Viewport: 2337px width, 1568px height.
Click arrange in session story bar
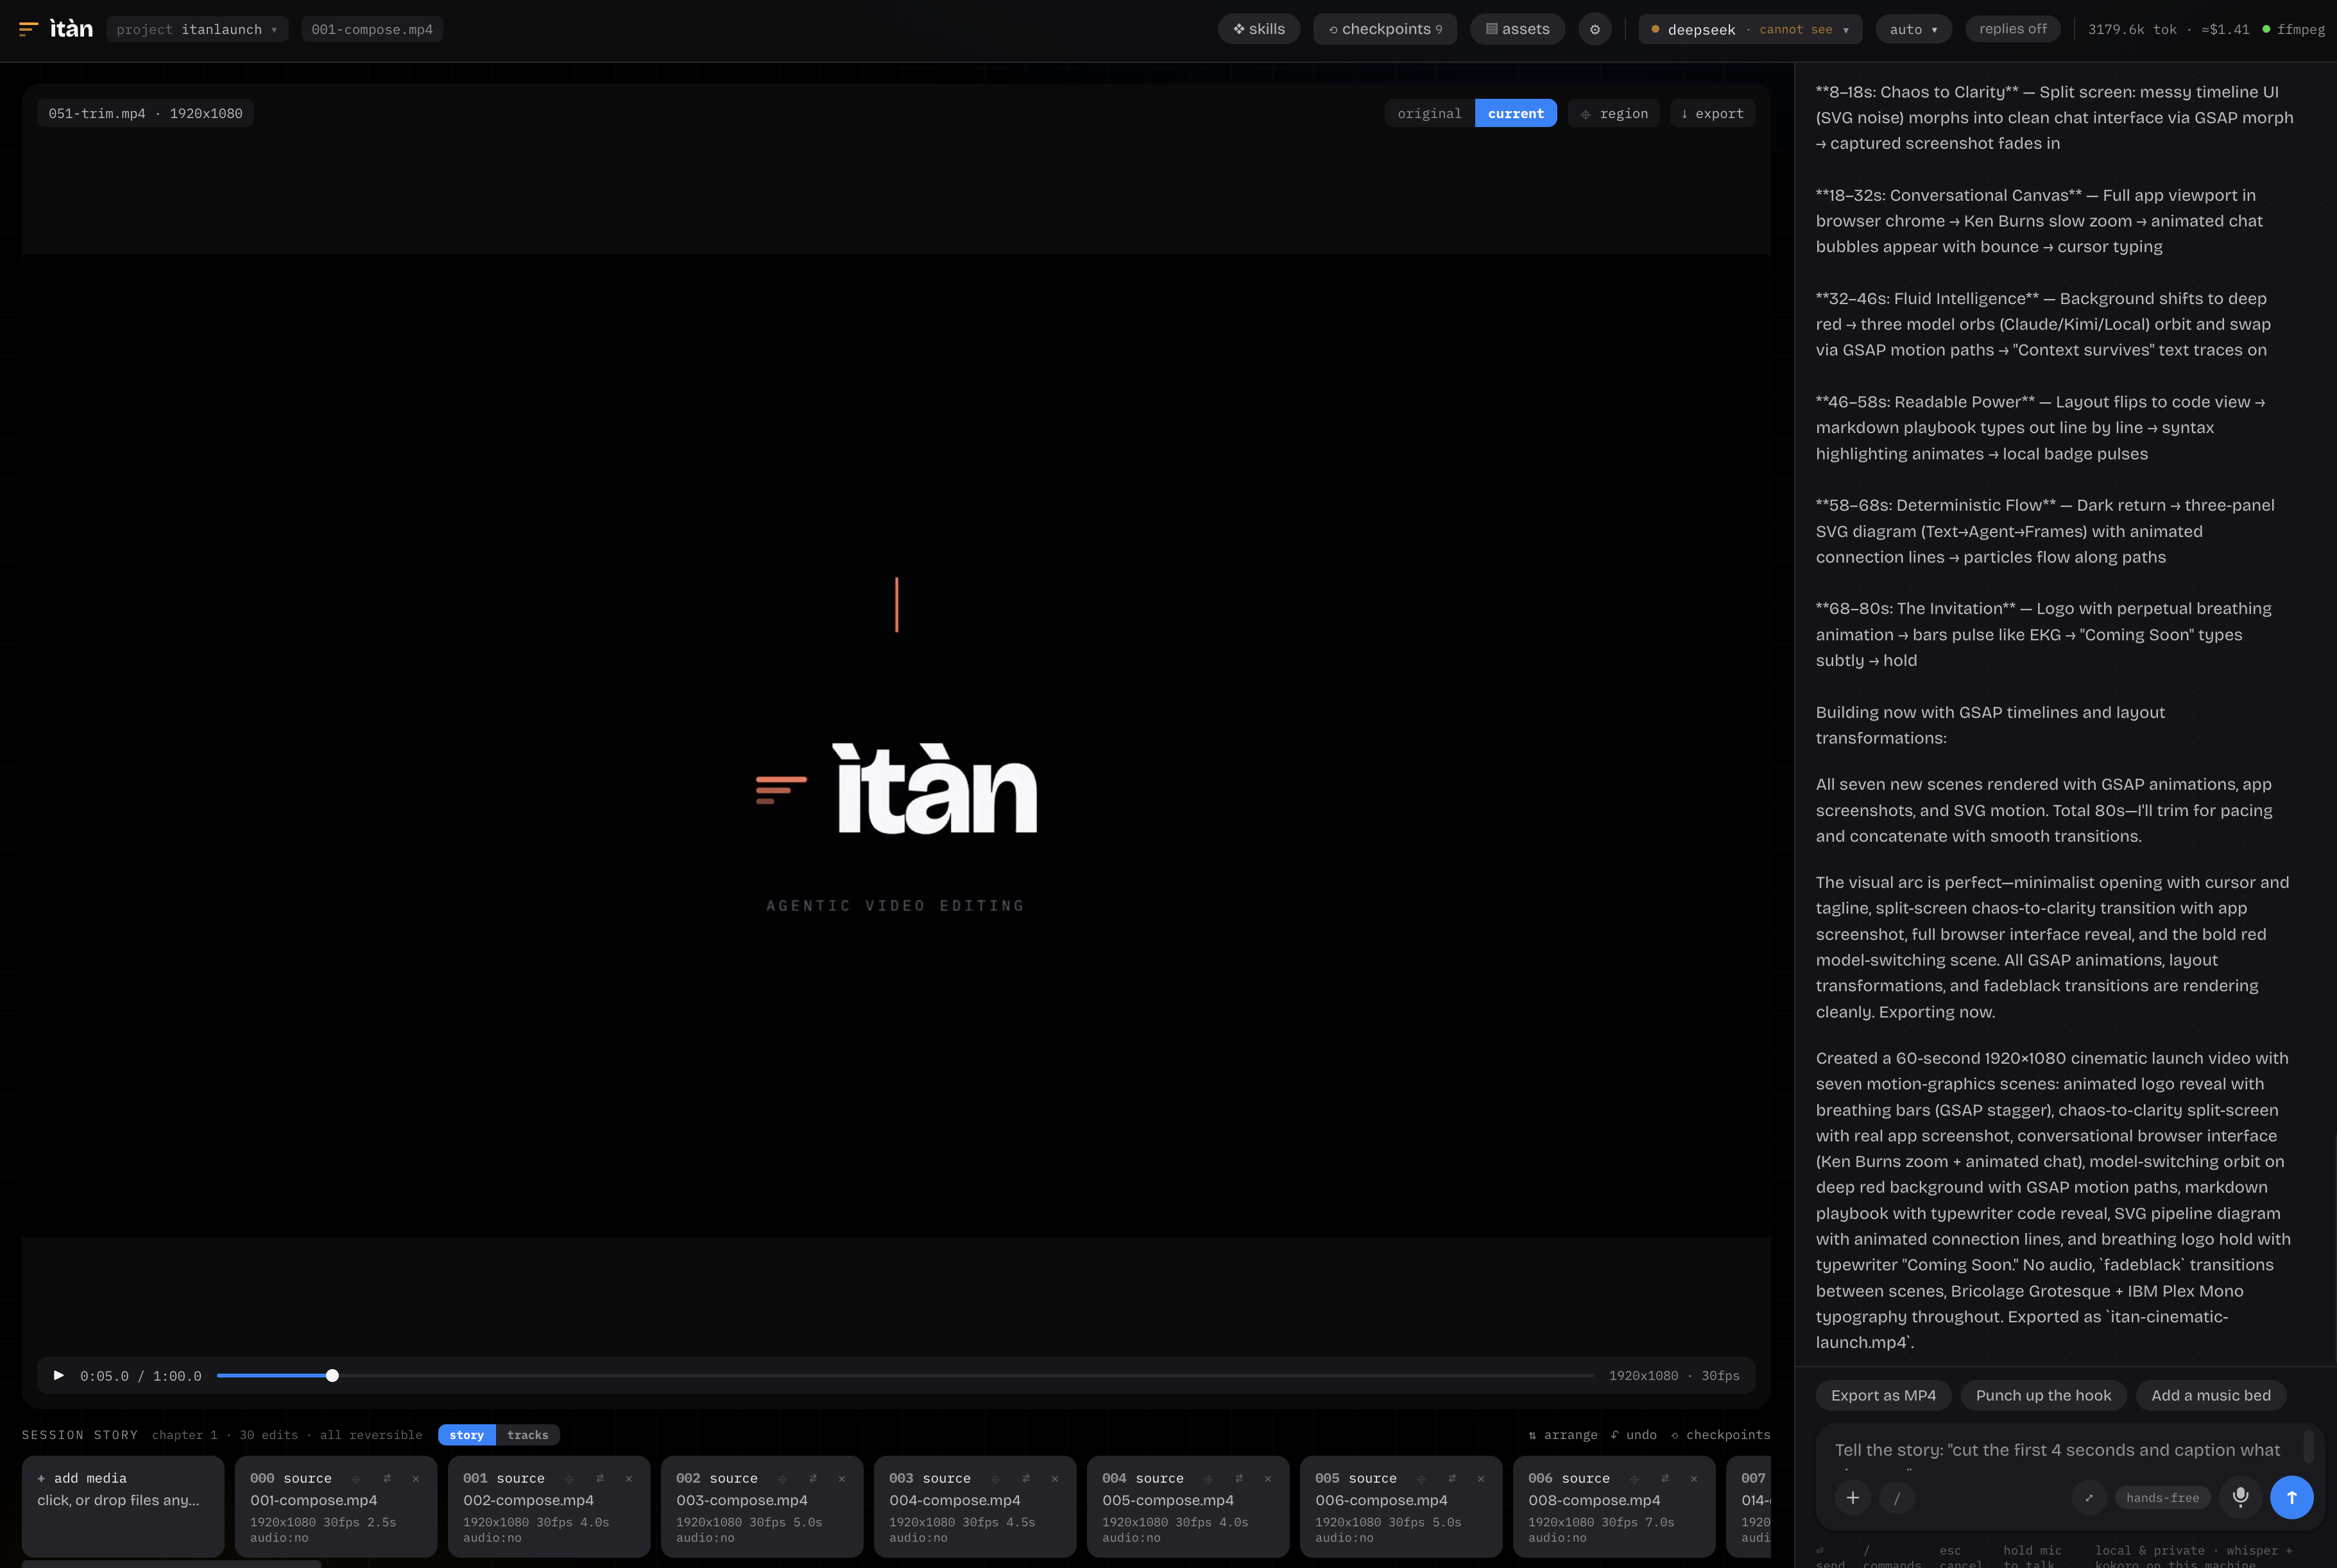tap(1563, 1435)
